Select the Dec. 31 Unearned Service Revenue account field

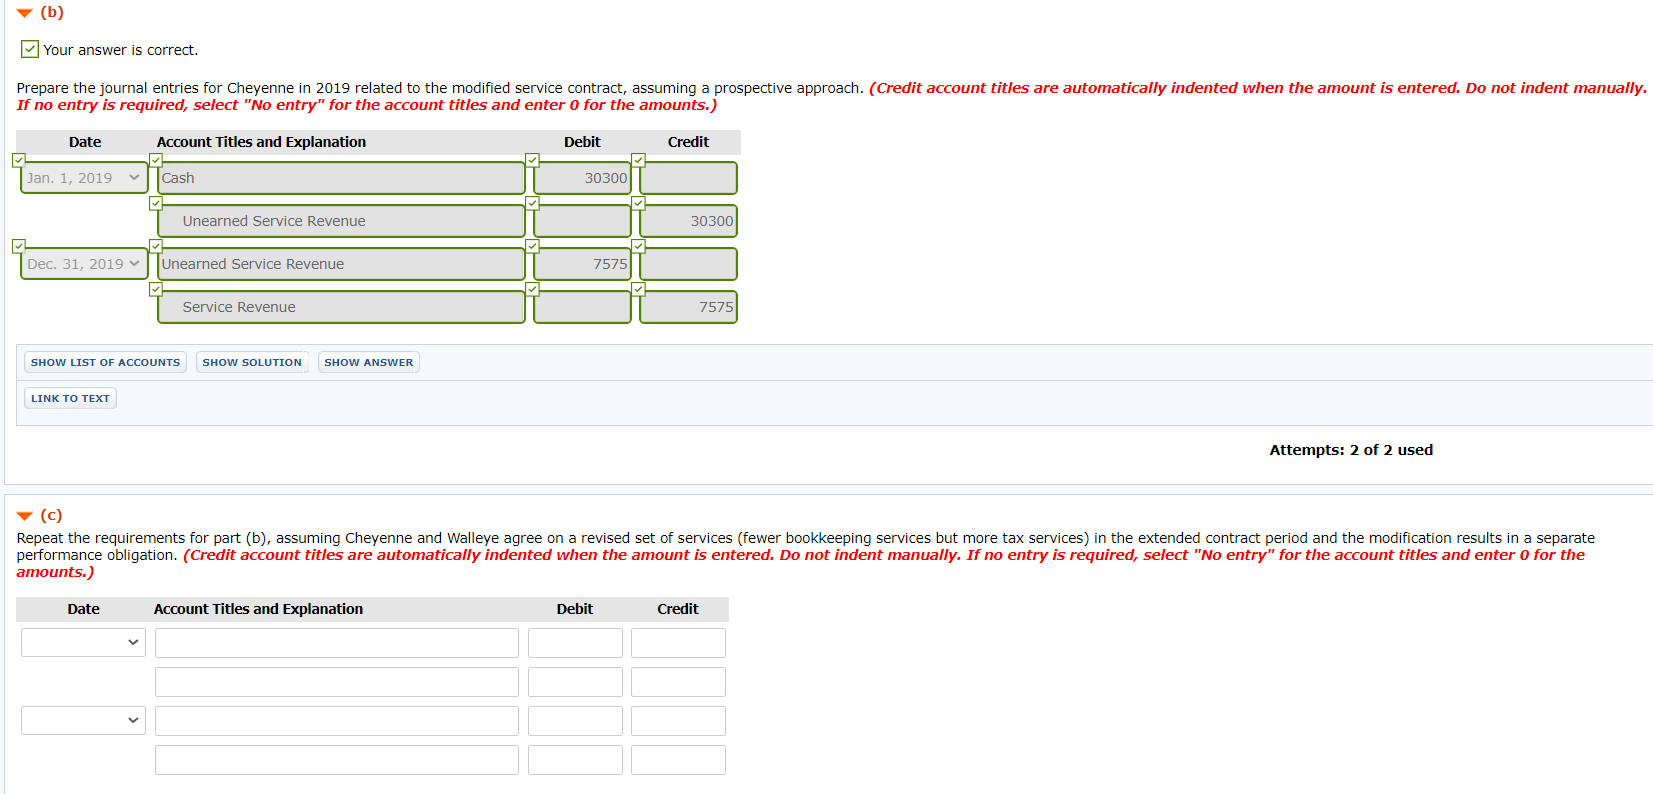[x=341, y=264]
